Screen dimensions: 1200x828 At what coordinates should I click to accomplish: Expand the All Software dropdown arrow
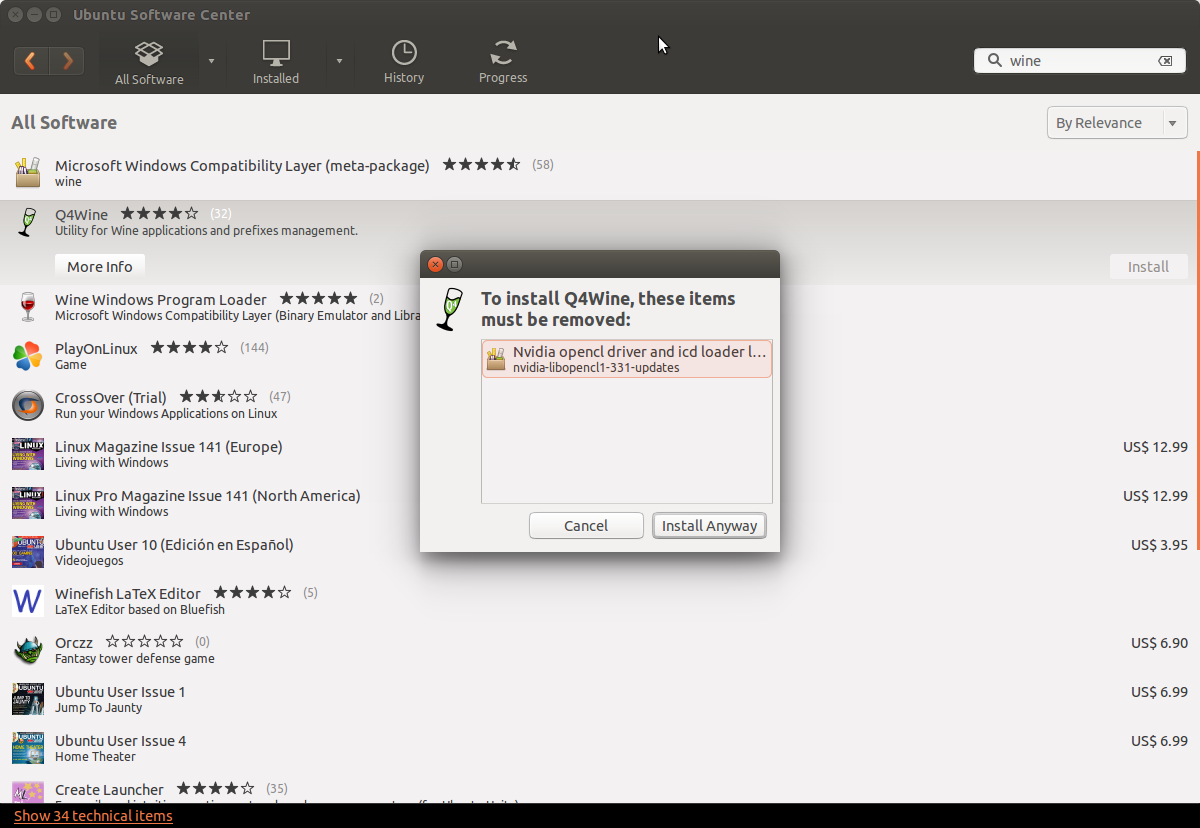(211, 61)
